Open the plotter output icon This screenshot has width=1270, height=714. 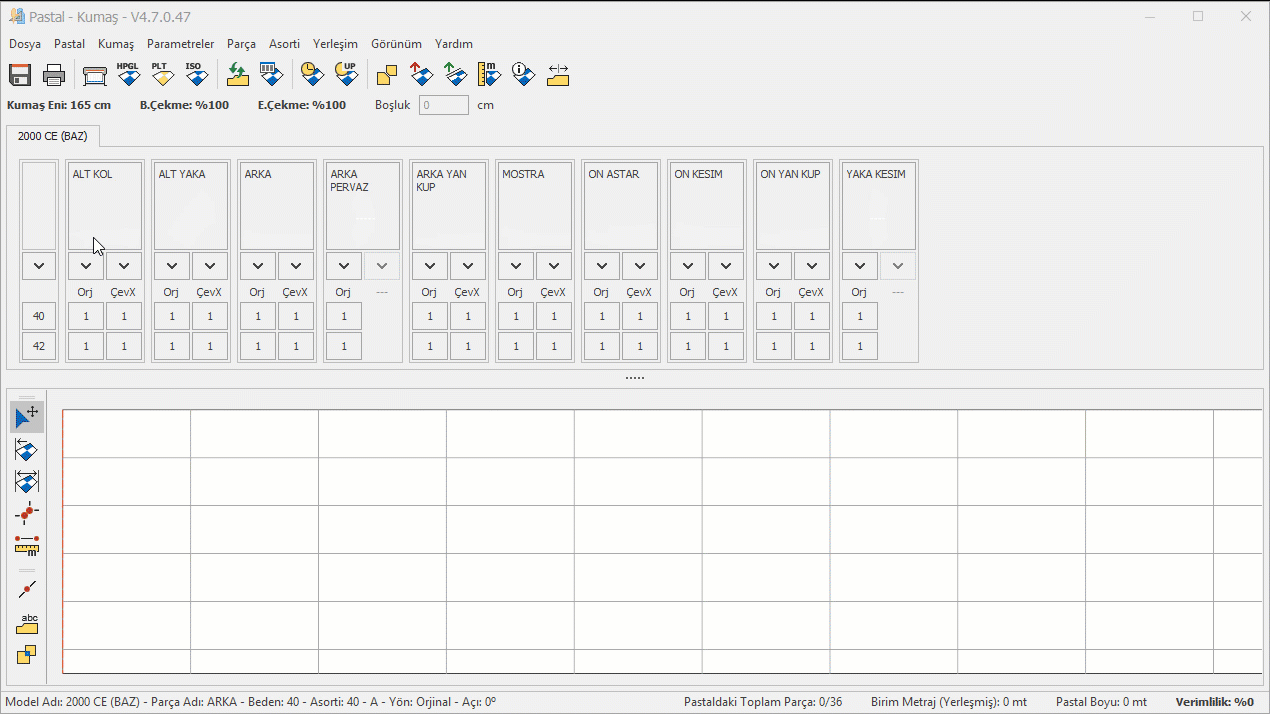(95, 75)
